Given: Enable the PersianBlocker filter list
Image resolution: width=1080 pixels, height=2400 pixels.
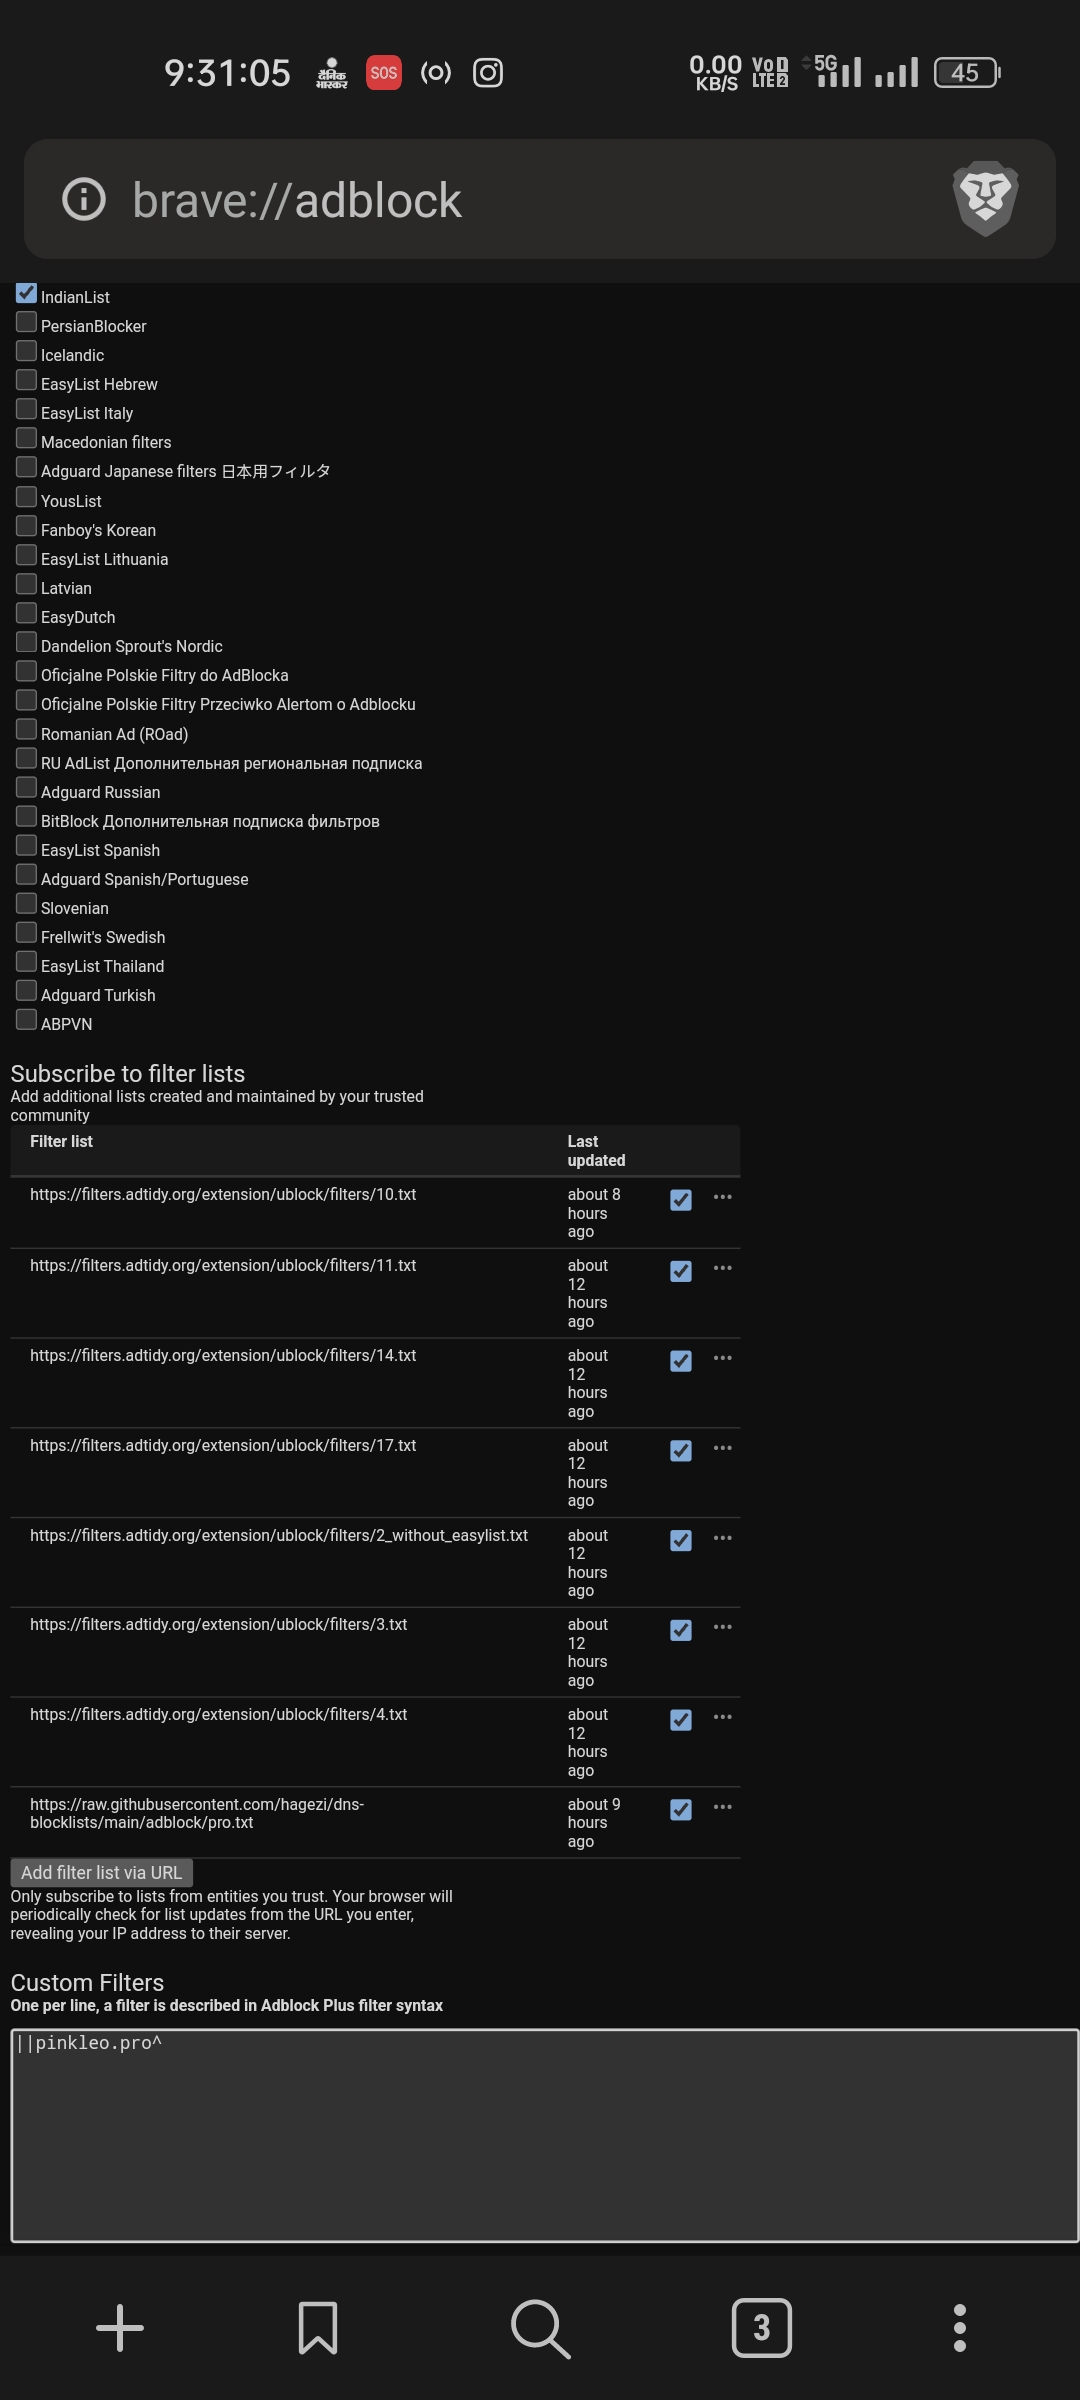Looking at the screenshot, I should [x=26, y=321].
